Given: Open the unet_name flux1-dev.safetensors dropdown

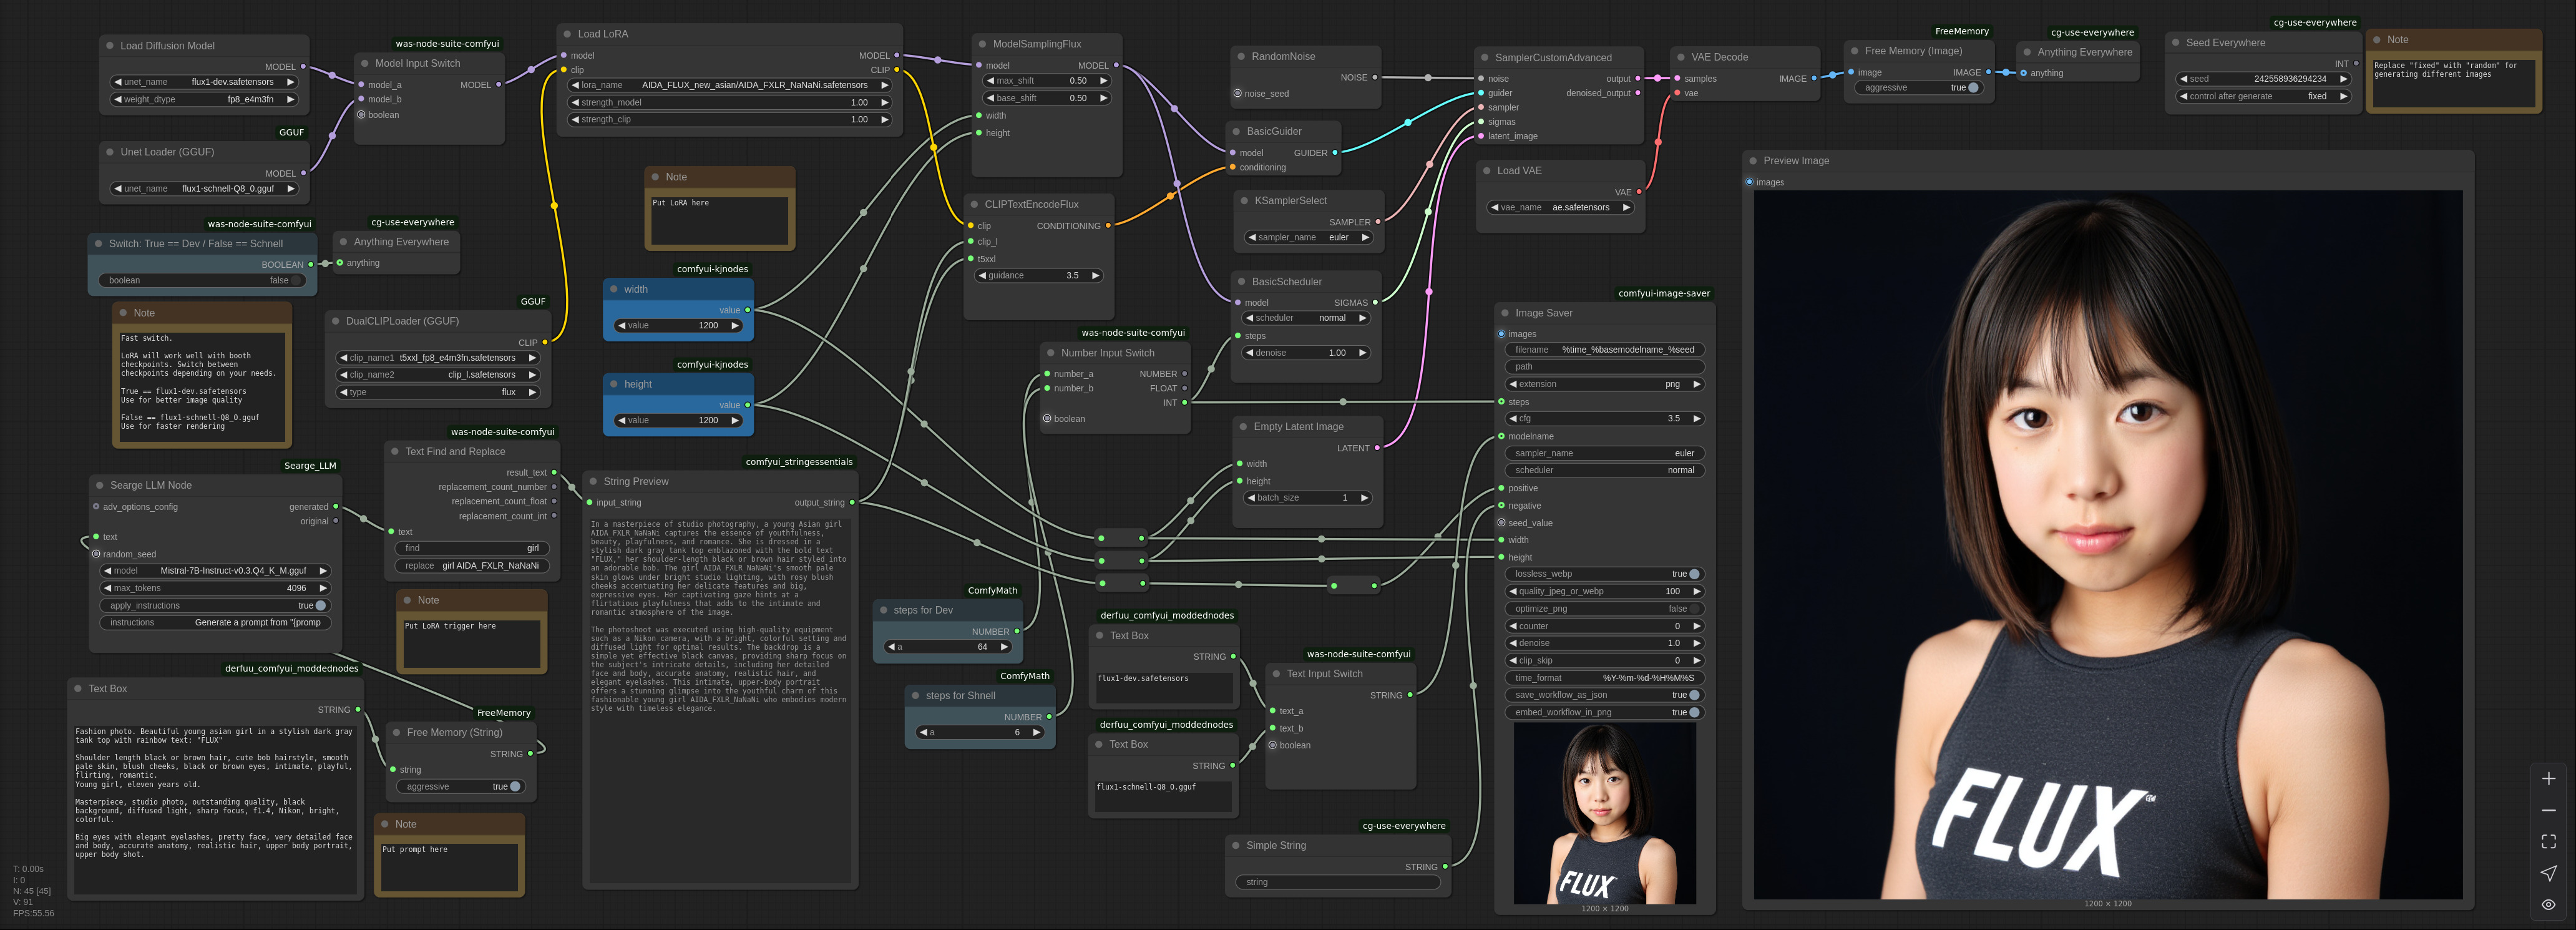Looking at the screenshot, I should [x=204, y=82].
